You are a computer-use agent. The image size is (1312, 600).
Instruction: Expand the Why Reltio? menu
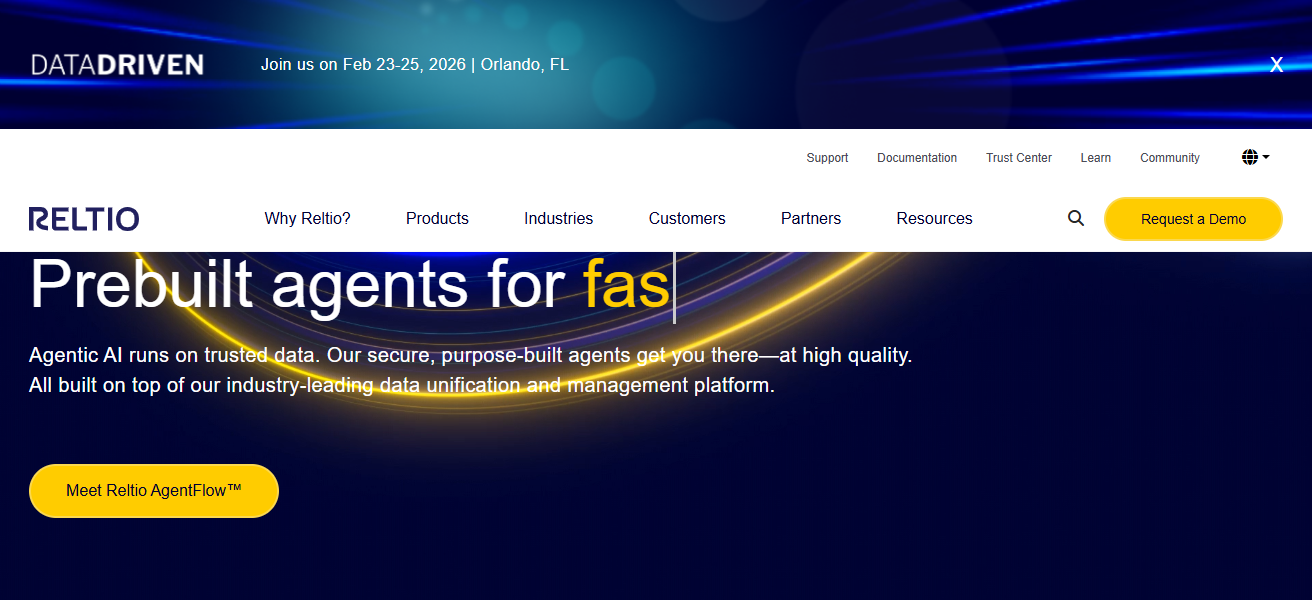307,219
